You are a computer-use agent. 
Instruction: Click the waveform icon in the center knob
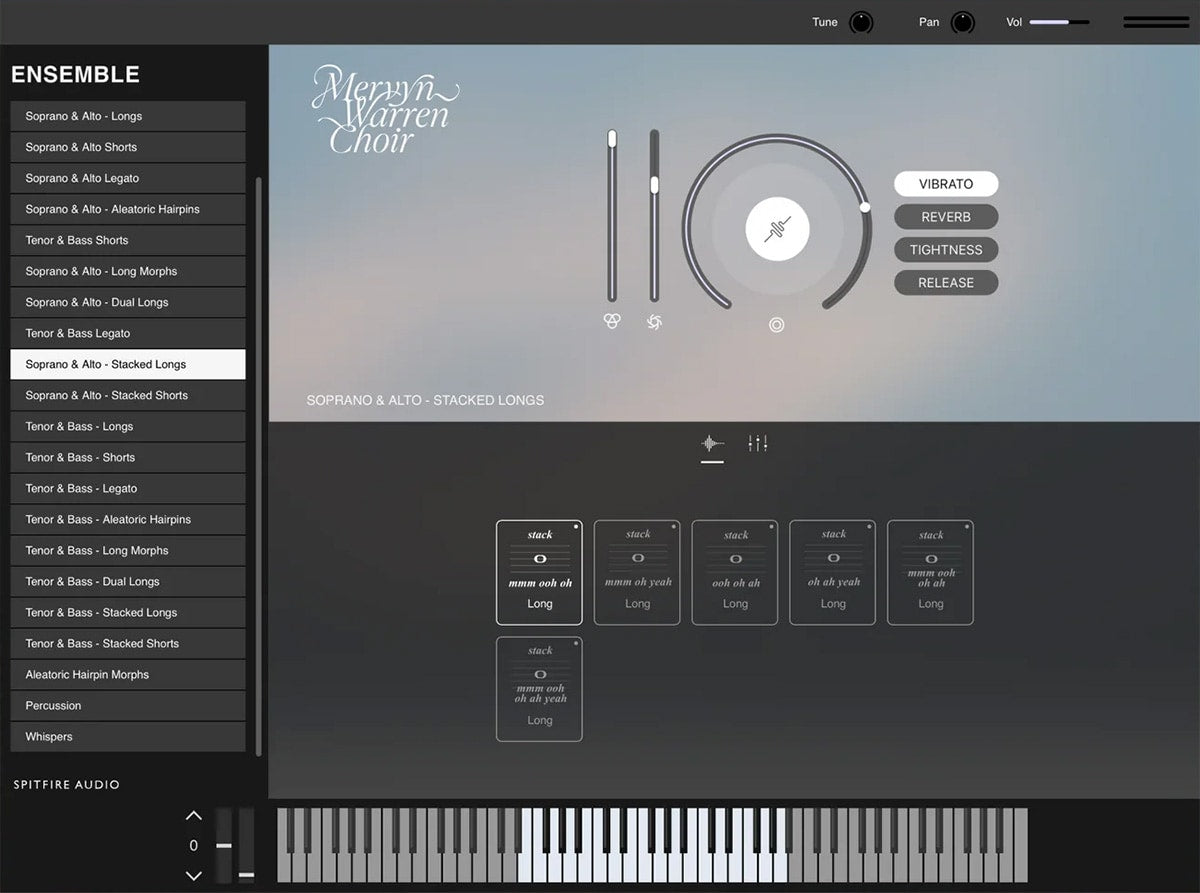tap(776, 230)
